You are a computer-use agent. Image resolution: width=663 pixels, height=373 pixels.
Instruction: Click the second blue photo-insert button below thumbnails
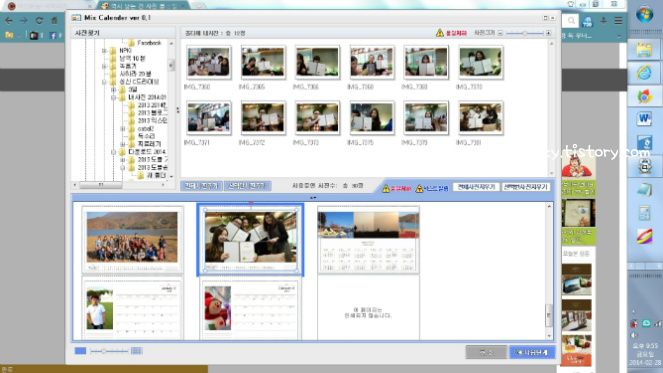coord(247,186)
